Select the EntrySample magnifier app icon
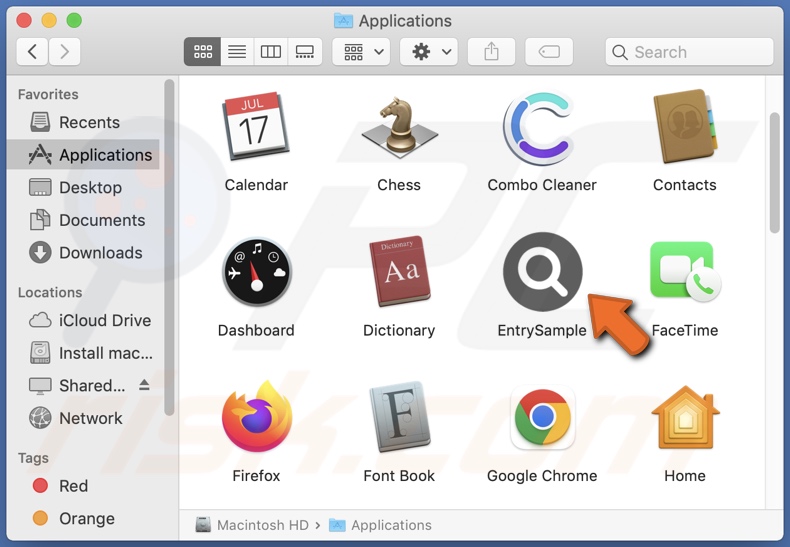The width and height of the screenshot is (790, 547). point(542,272)
